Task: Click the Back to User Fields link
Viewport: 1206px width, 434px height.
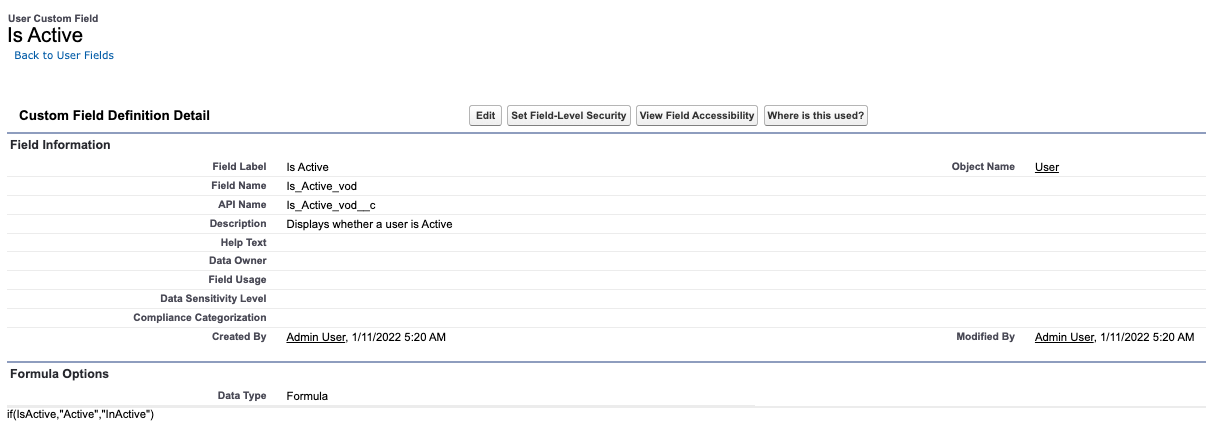Action: (64, 55)
